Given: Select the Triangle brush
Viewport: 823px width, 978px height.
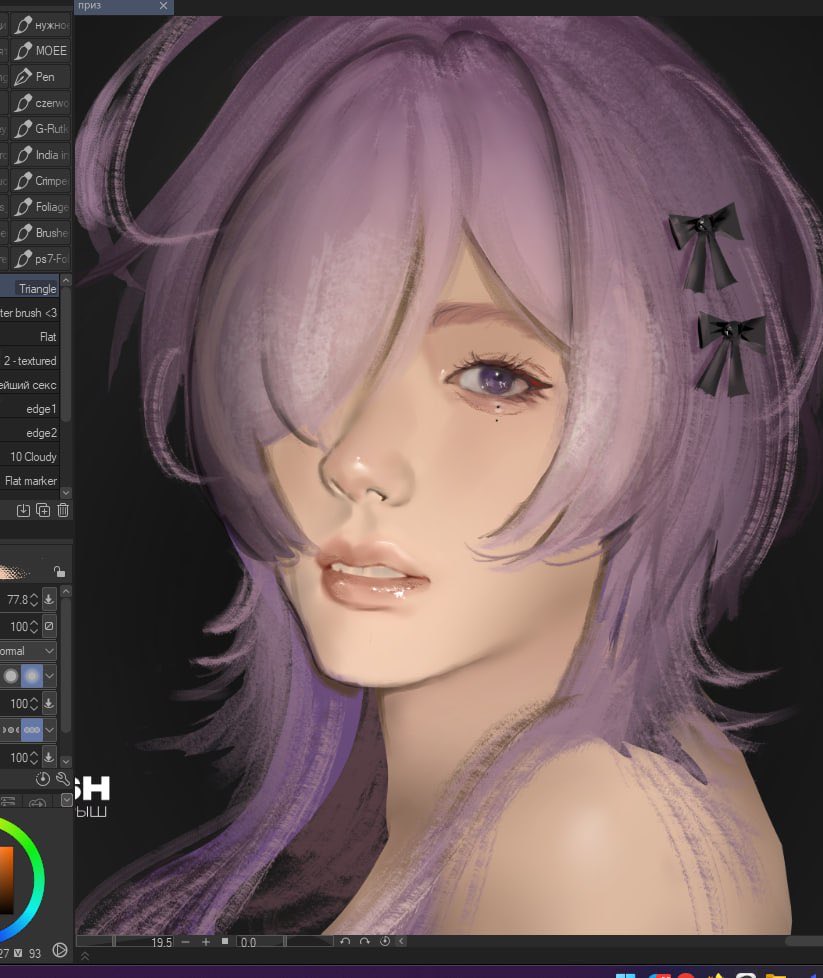Looking at the screenshot, I should click(29, 288).
